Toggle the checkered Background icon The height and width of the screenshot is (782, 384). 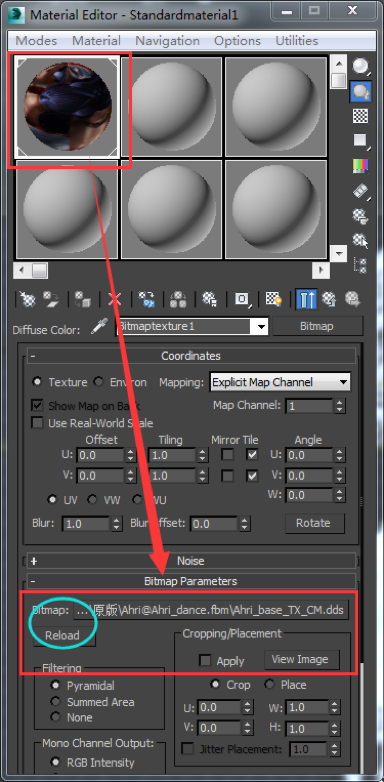pyautogui.click(x=361, y=116)
